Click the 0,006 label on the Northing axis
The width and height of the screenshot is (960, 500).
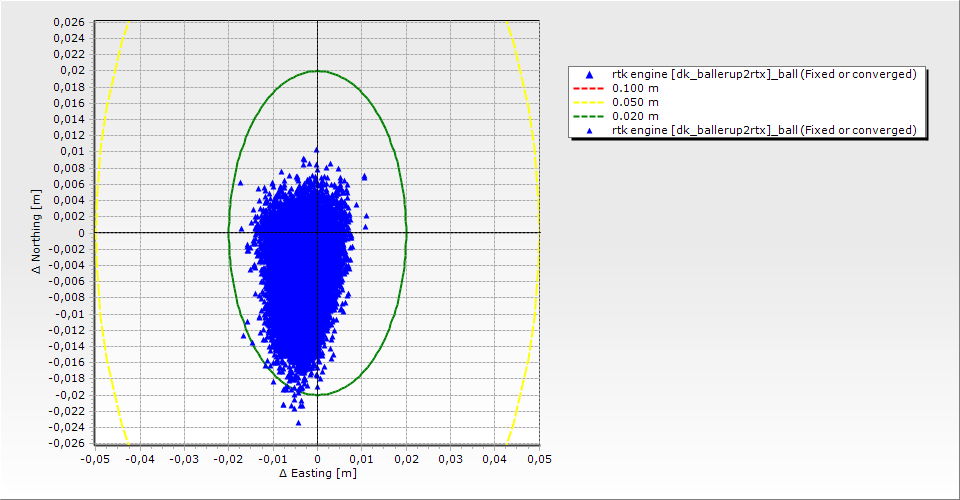coord(69,184)
